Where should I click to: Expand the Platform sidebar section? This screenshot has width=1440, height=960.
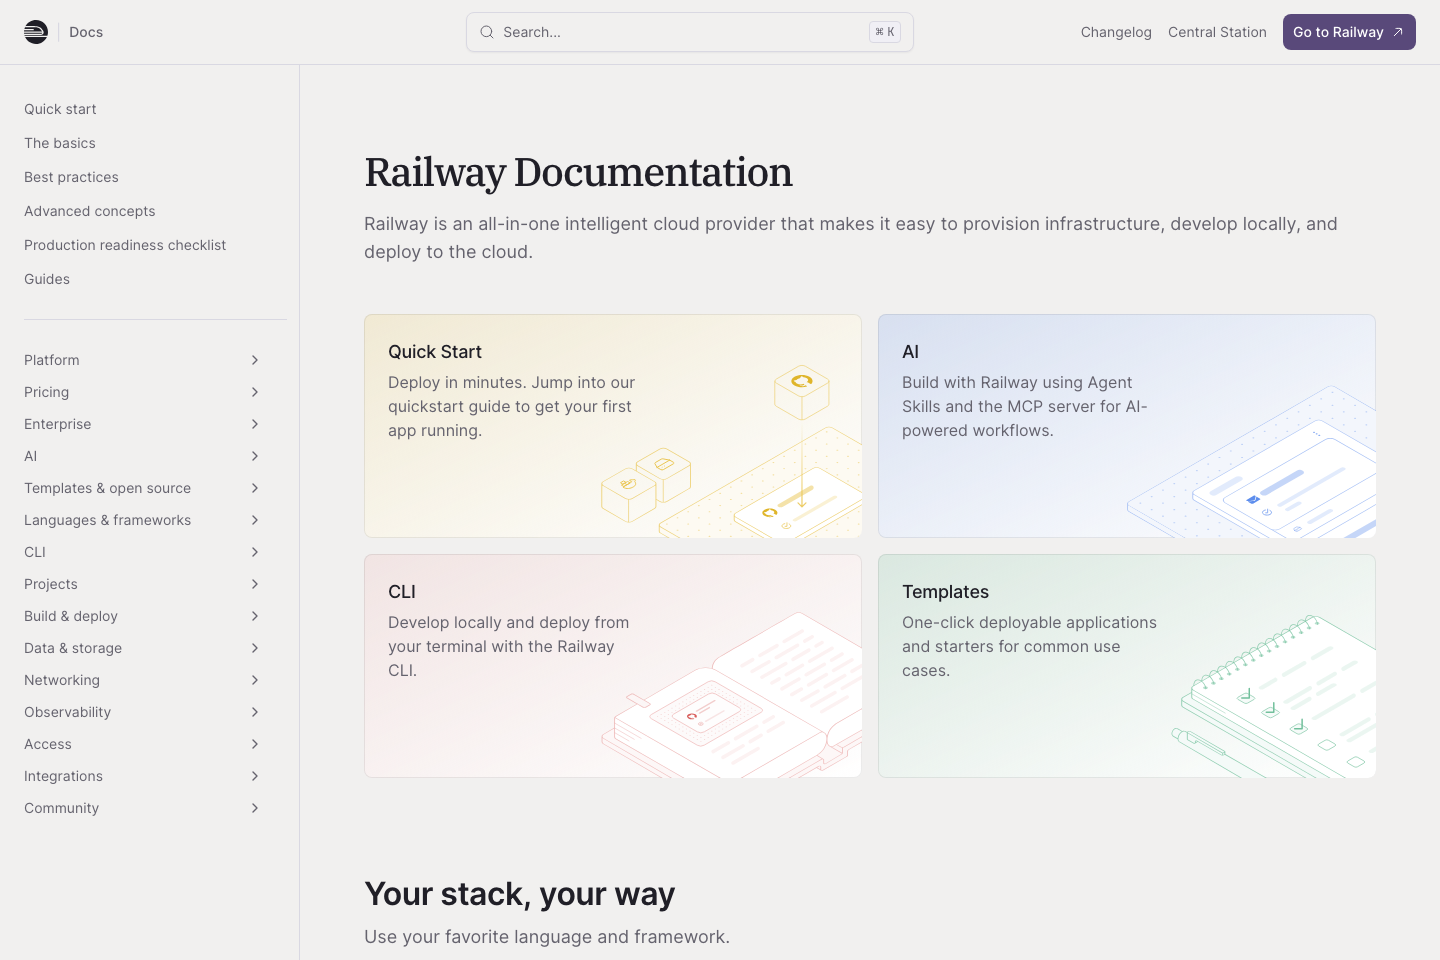click(x=255, y=360)
